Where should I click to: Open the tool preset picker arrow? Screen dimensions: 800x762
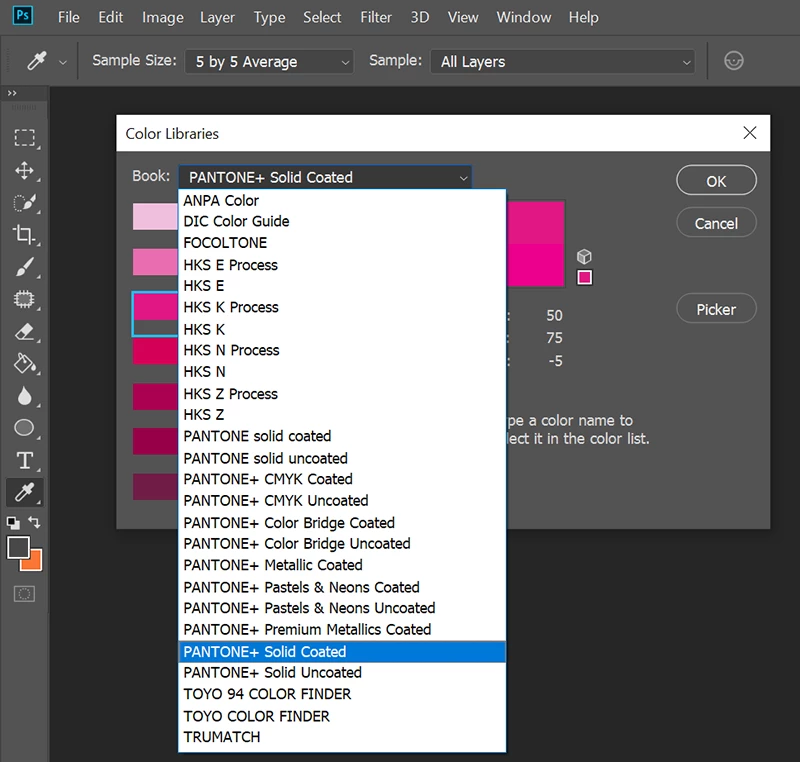pyautogui.click(x=63, y=62)
